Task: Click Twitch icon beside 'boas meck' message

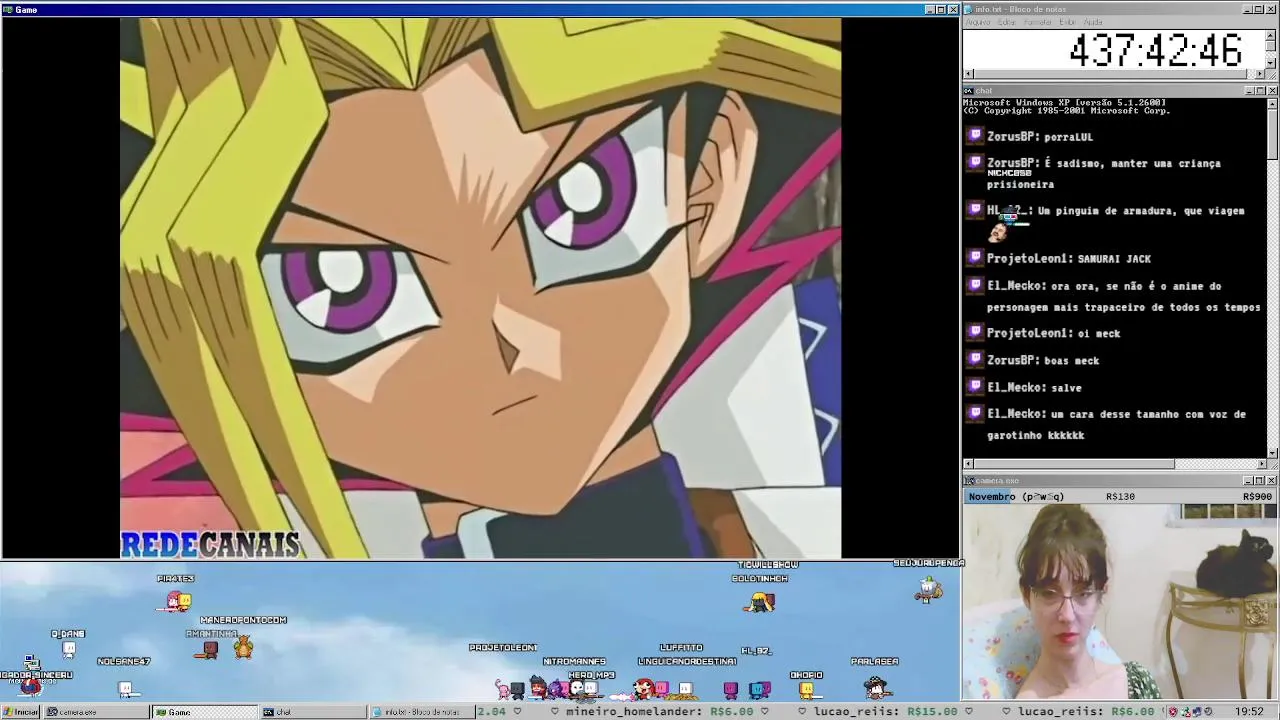Action: click(x=976, y=359)
